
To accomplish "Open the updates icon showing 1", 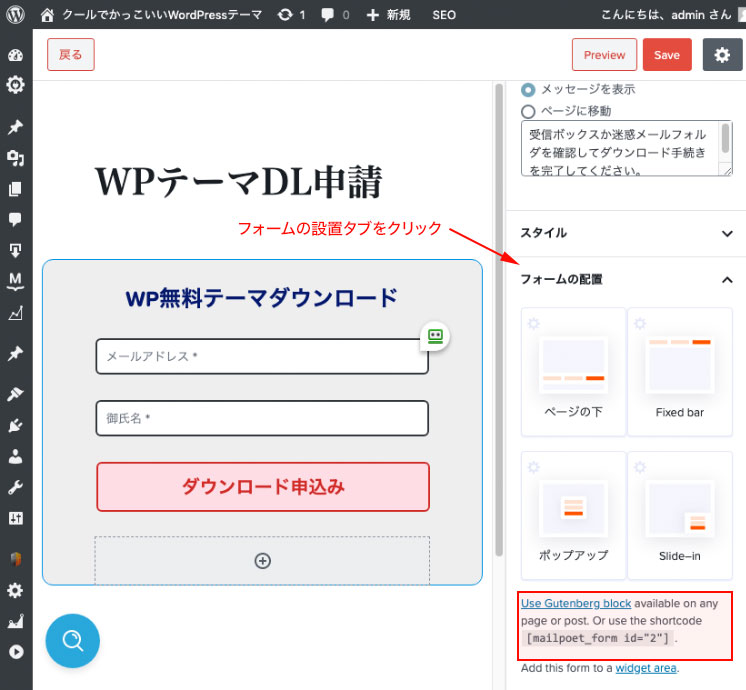I will pos(291,15).
